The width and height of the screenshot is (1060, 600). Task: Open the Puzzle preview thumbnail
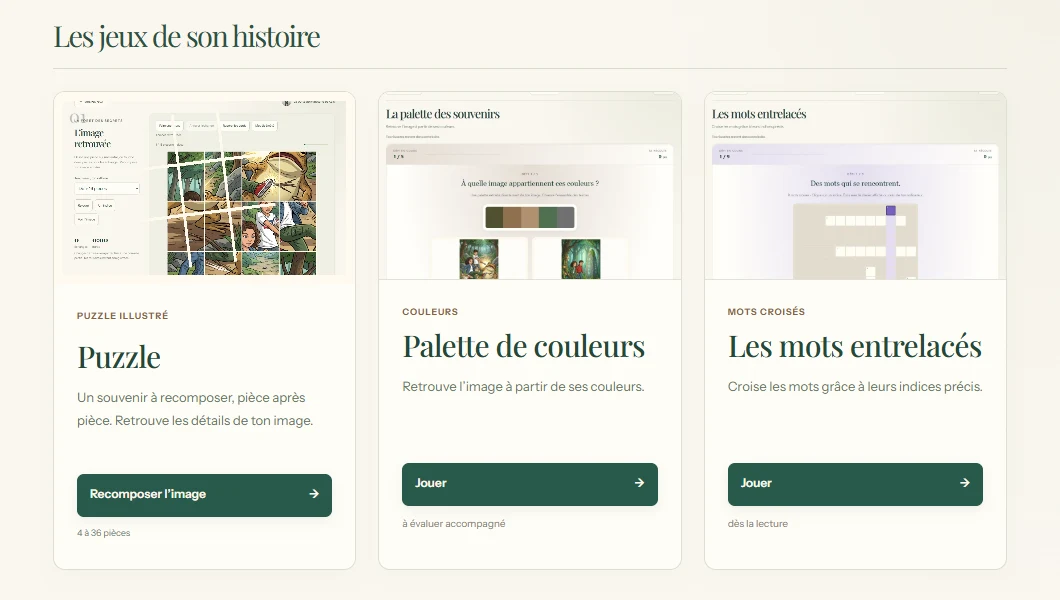[204, 188]
